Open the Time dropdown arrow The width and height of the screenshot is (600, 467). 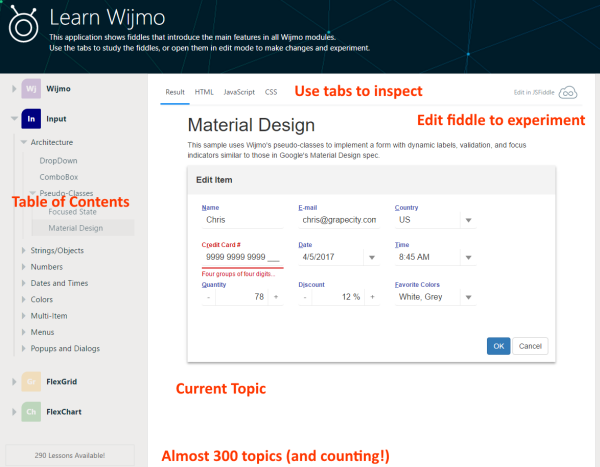(x=468, y=258)
